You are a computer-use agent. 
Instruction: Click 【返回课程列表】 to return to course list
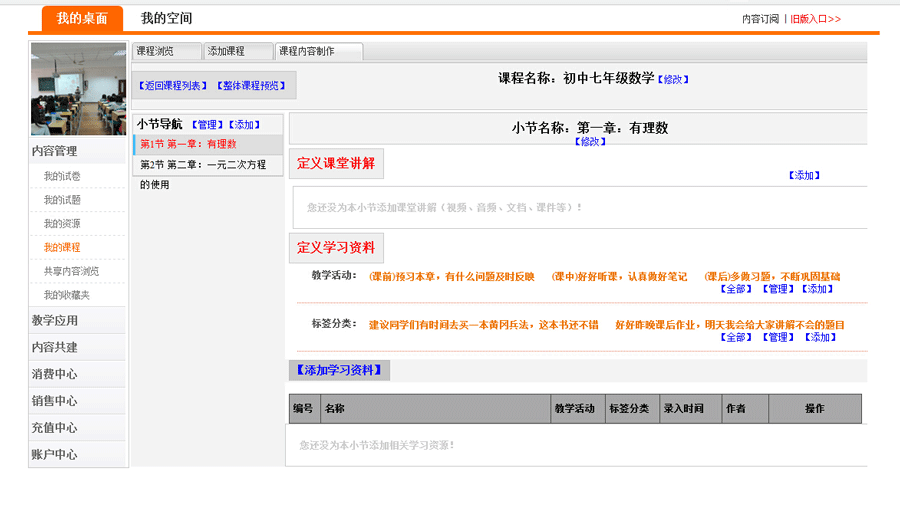click(173, 86)
